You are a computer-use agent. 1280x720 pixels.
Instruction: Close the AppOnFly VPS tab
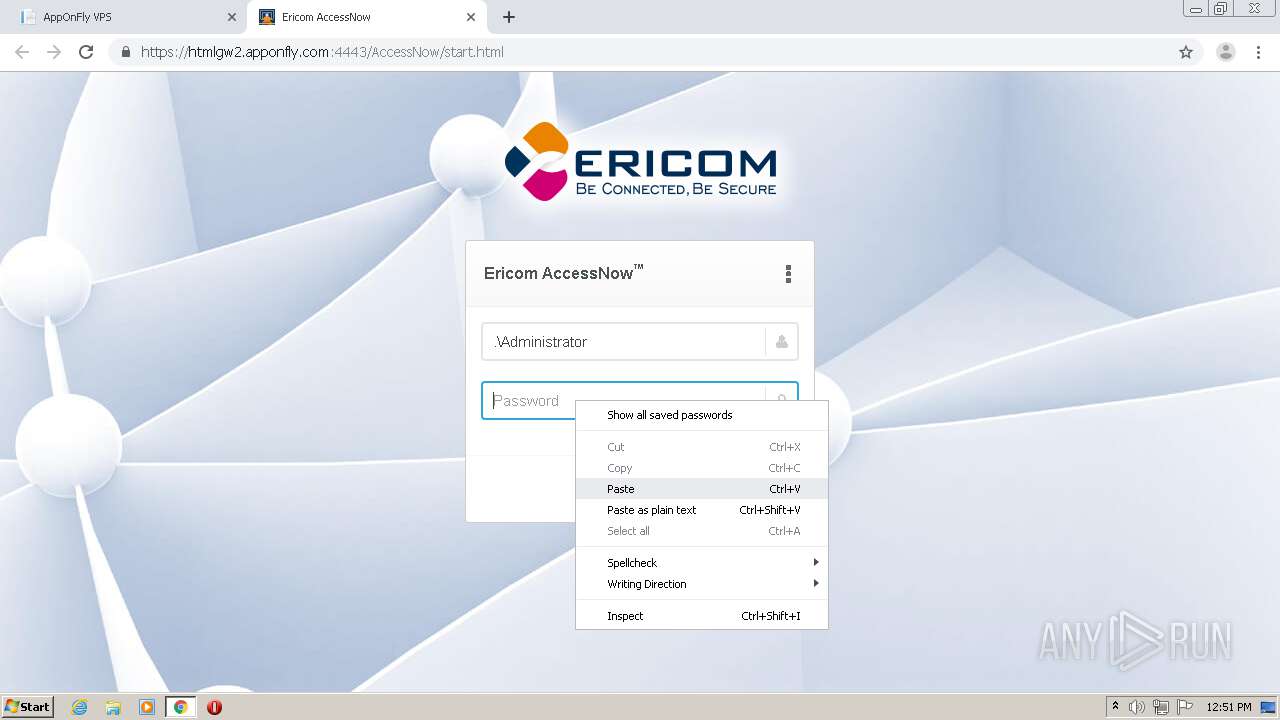[x=232, y=17]
